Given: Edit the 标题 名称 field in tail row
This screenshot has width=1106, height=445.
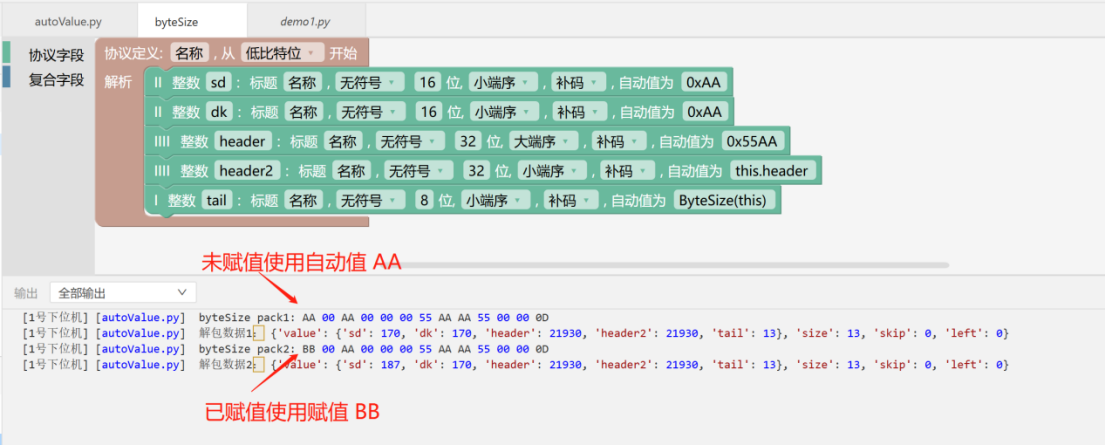Looking at the screenshot, I should 303,200.
